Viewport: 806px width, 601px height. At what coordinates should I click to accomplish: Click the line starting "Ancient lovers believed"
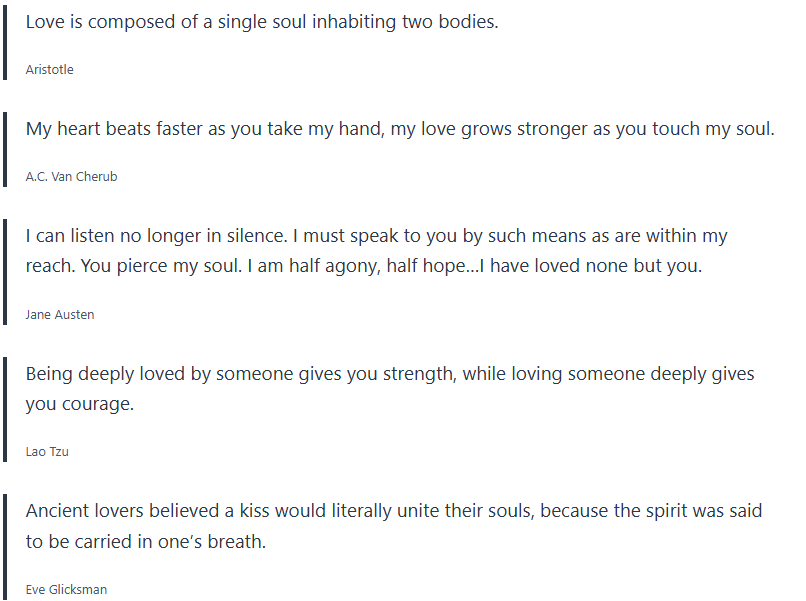pyautogui.click(x=394, y=511)
